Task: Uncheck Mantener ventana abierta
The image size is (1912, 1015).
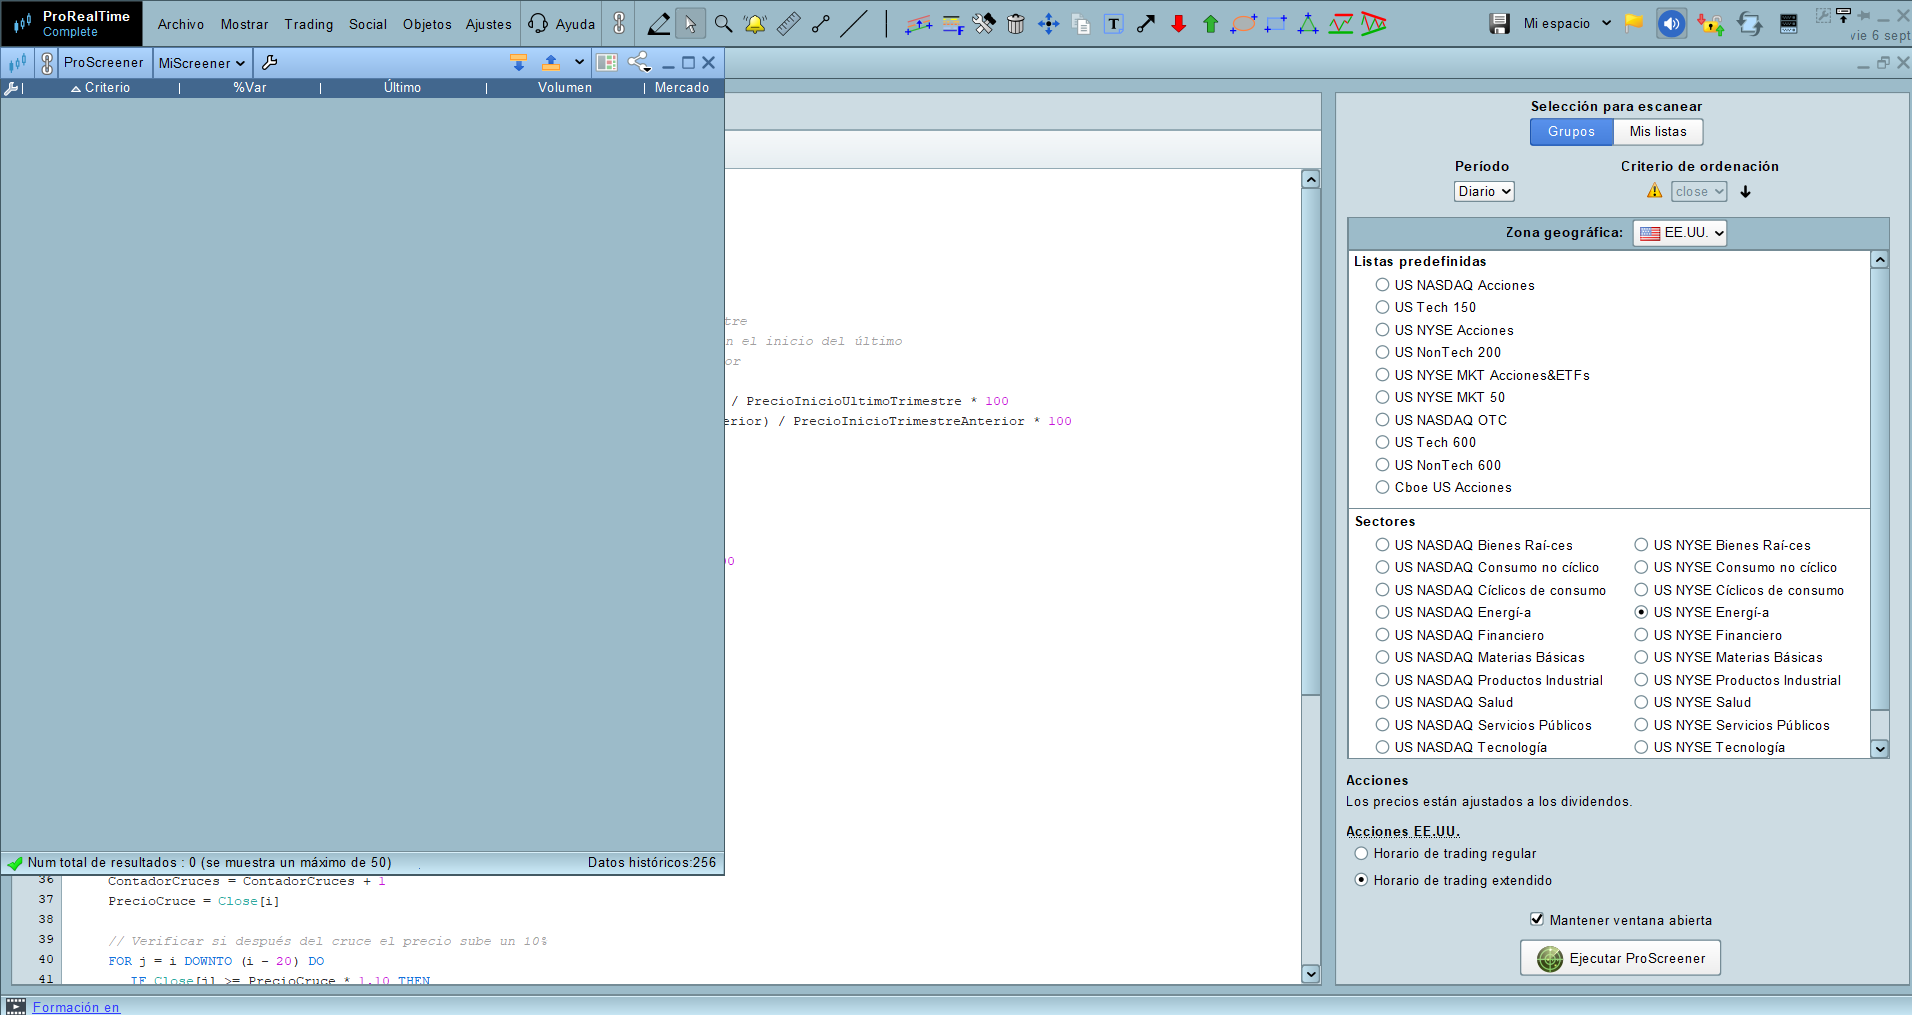Action: tap(1537, 919)
